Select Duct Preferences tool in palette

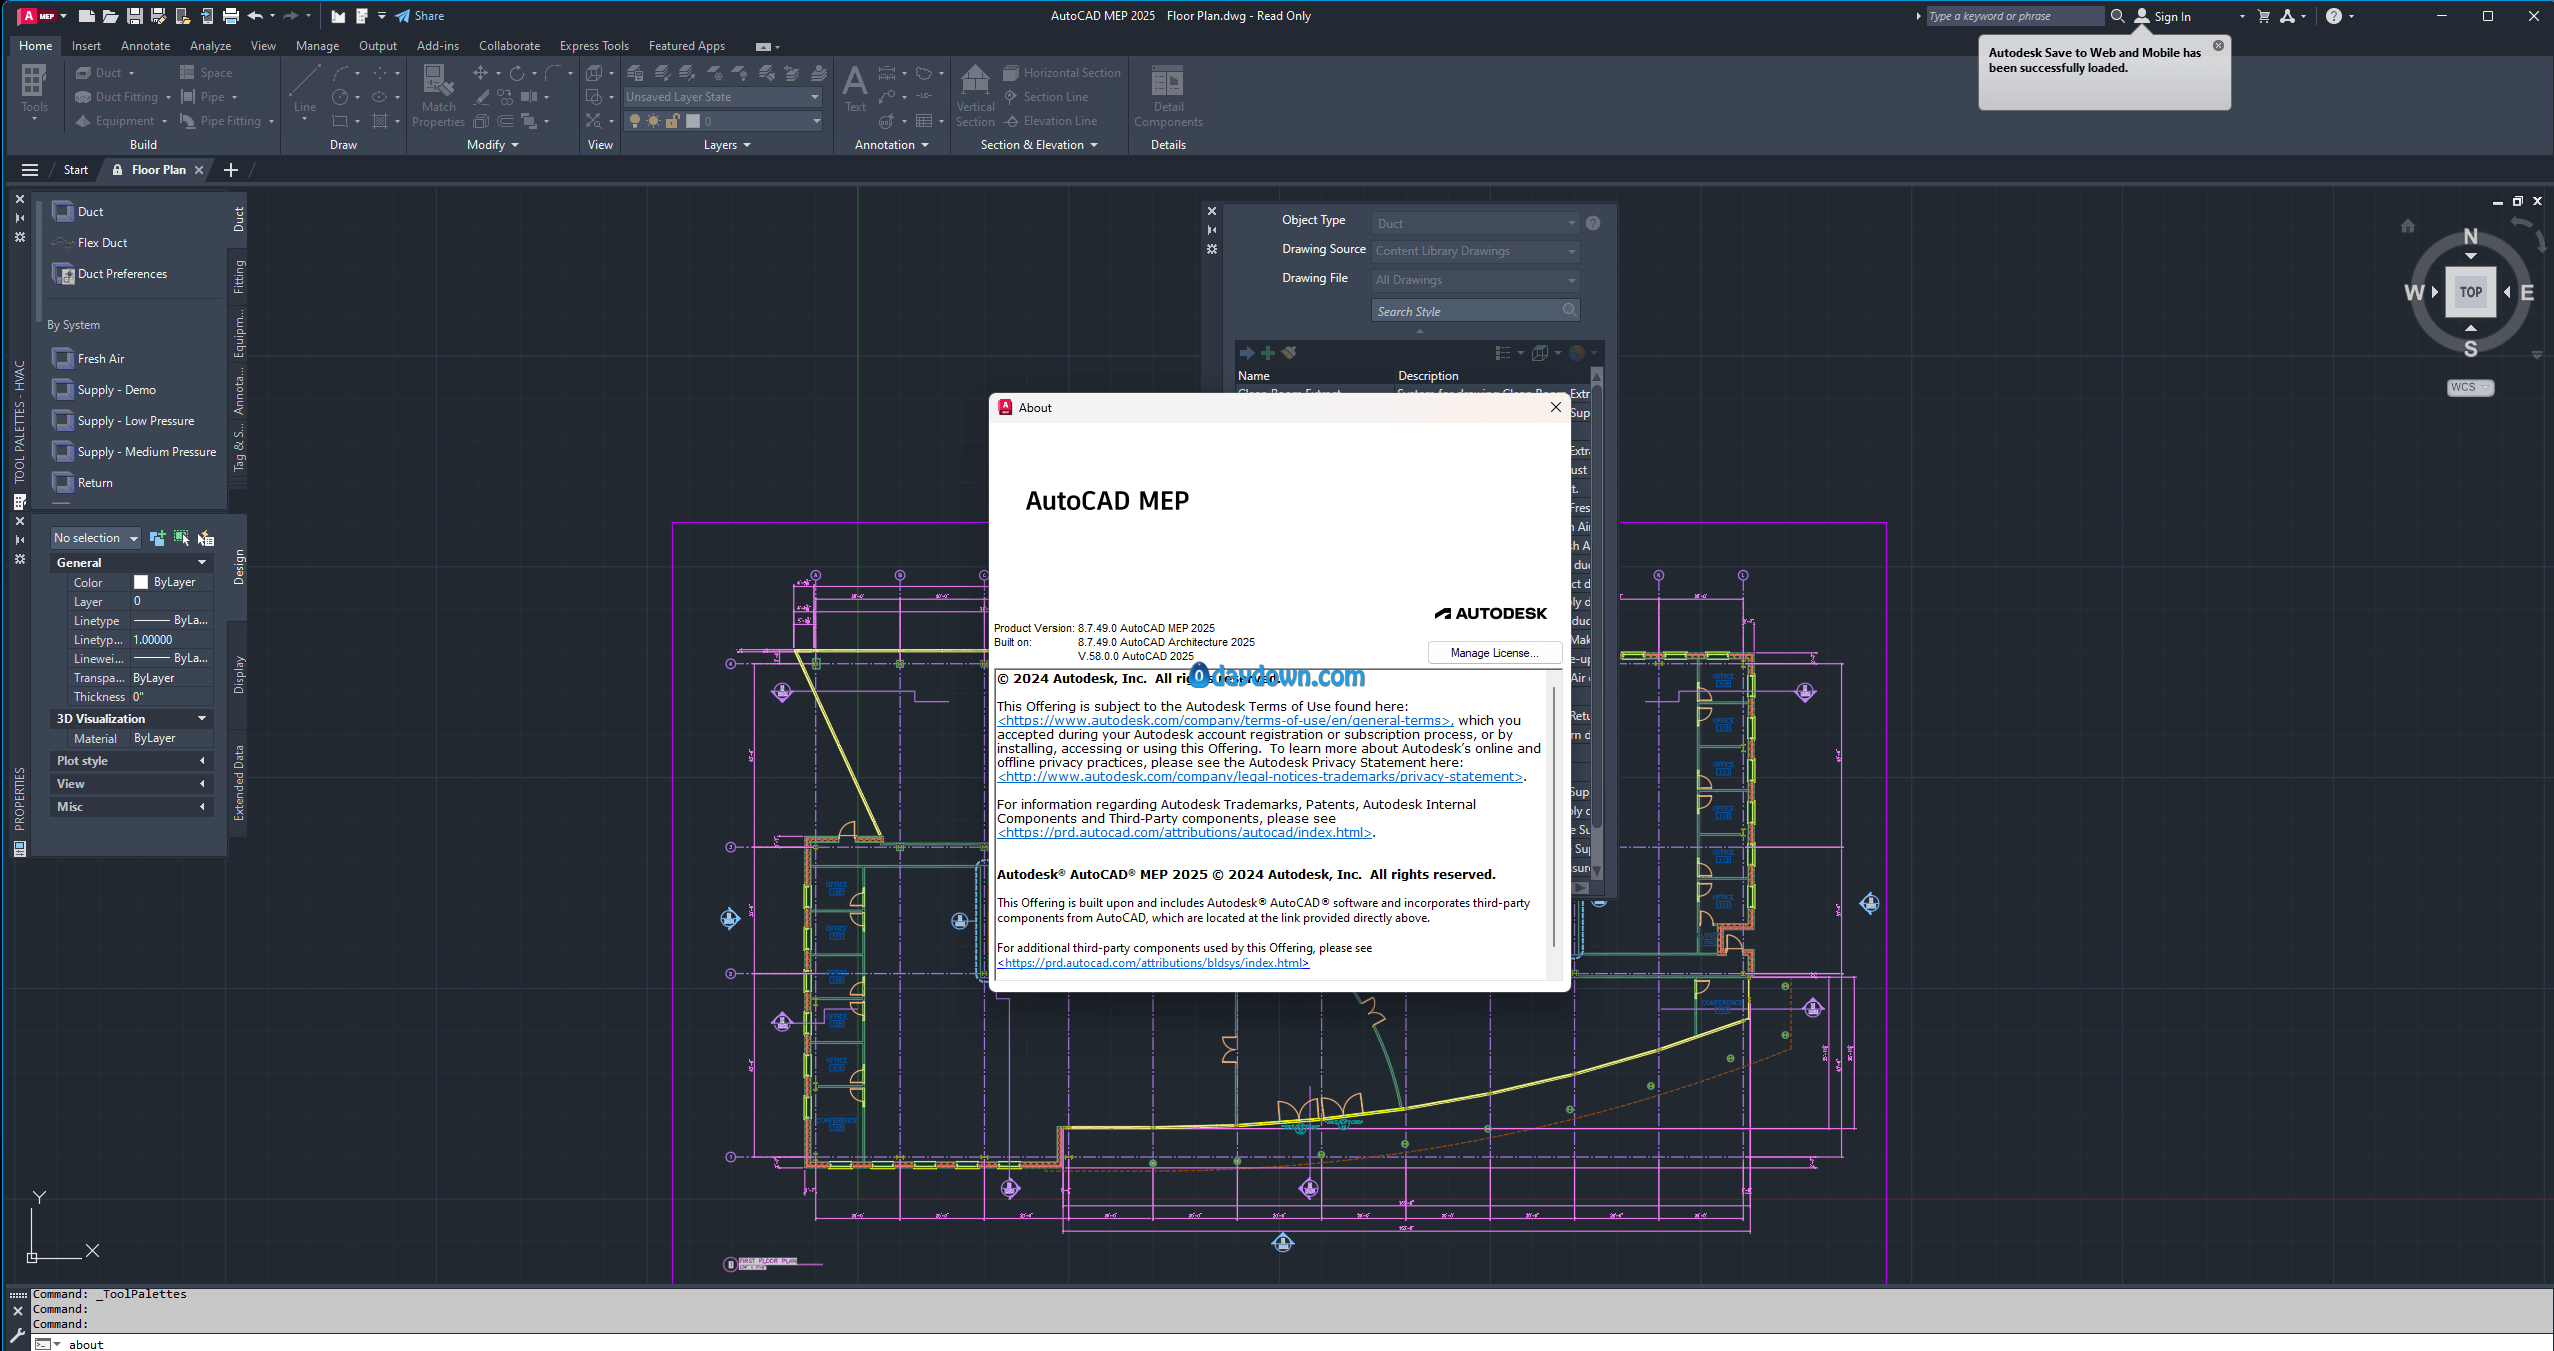pyautogui.click(x=110, y=274)
